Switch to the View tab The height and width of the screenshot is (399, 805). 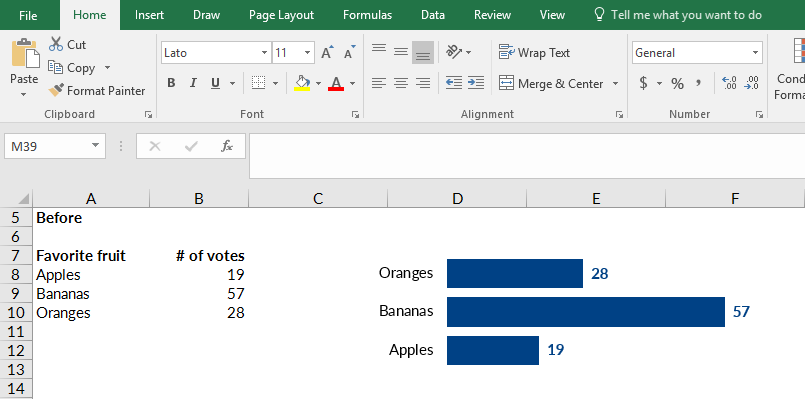(x=552, y=15)
